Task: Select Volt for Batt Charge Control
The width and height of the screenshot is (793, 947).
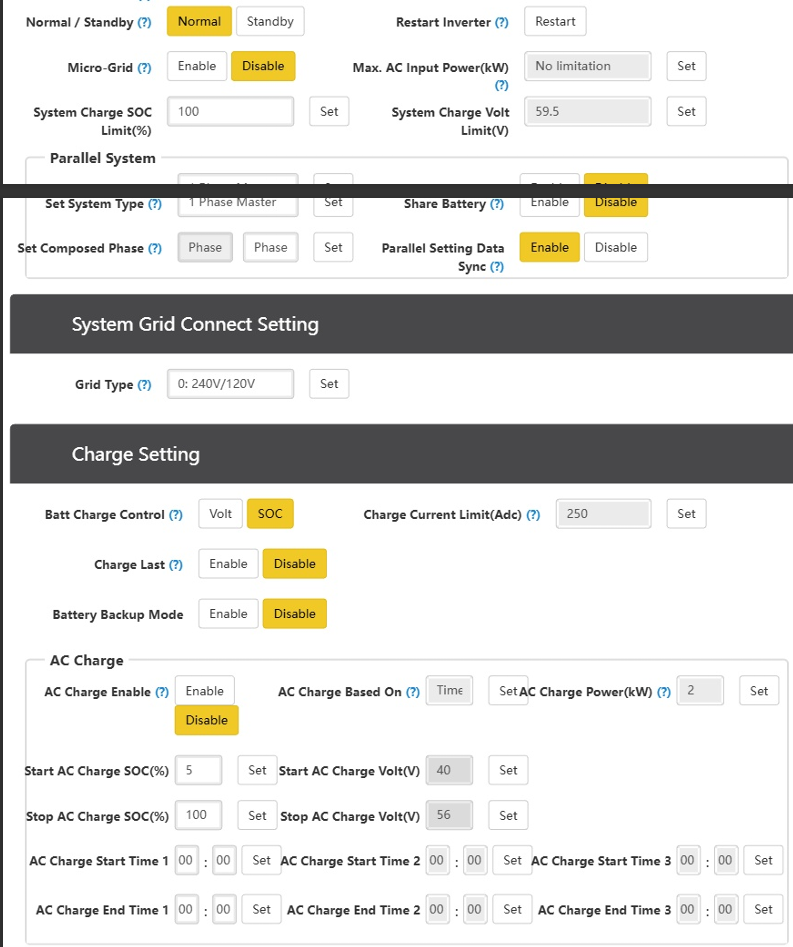Action: coord(220,513)
